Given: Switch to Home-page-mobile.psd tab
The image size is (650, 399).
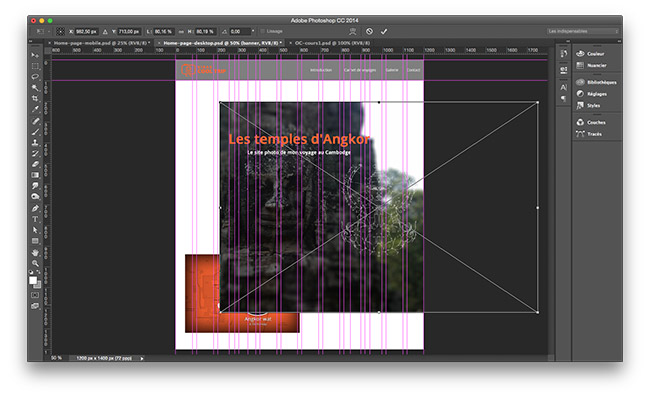Looking at the screenshot, I should (101, 43).
